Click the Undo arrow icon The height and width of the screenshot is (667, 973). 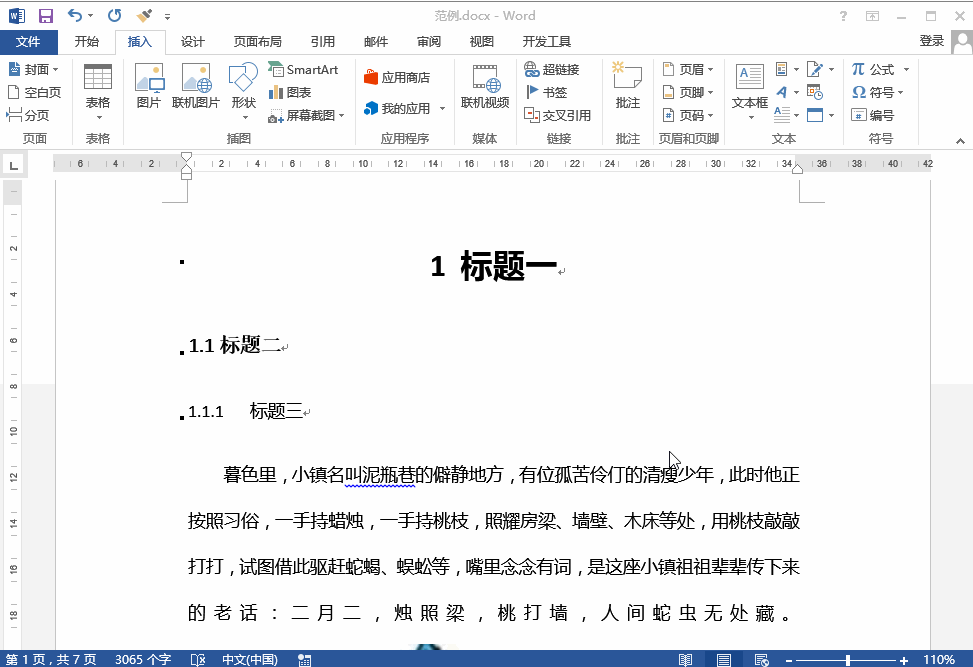pos(74,16)
